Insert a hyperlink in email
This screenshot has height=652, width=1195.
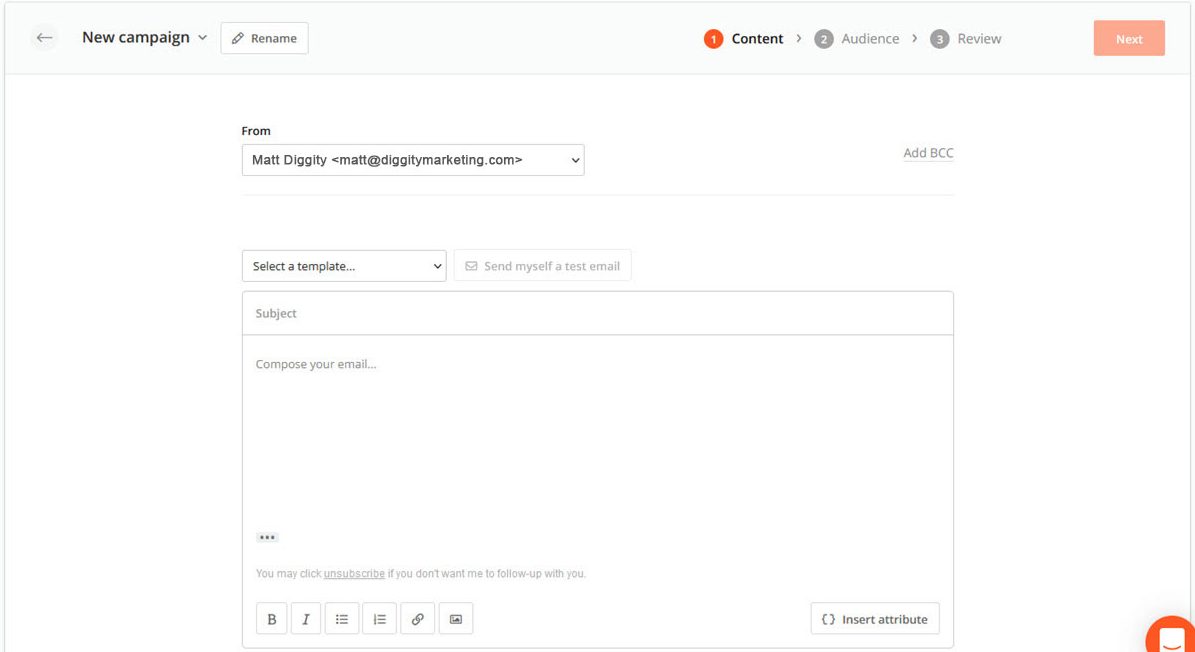pos(418,619)
